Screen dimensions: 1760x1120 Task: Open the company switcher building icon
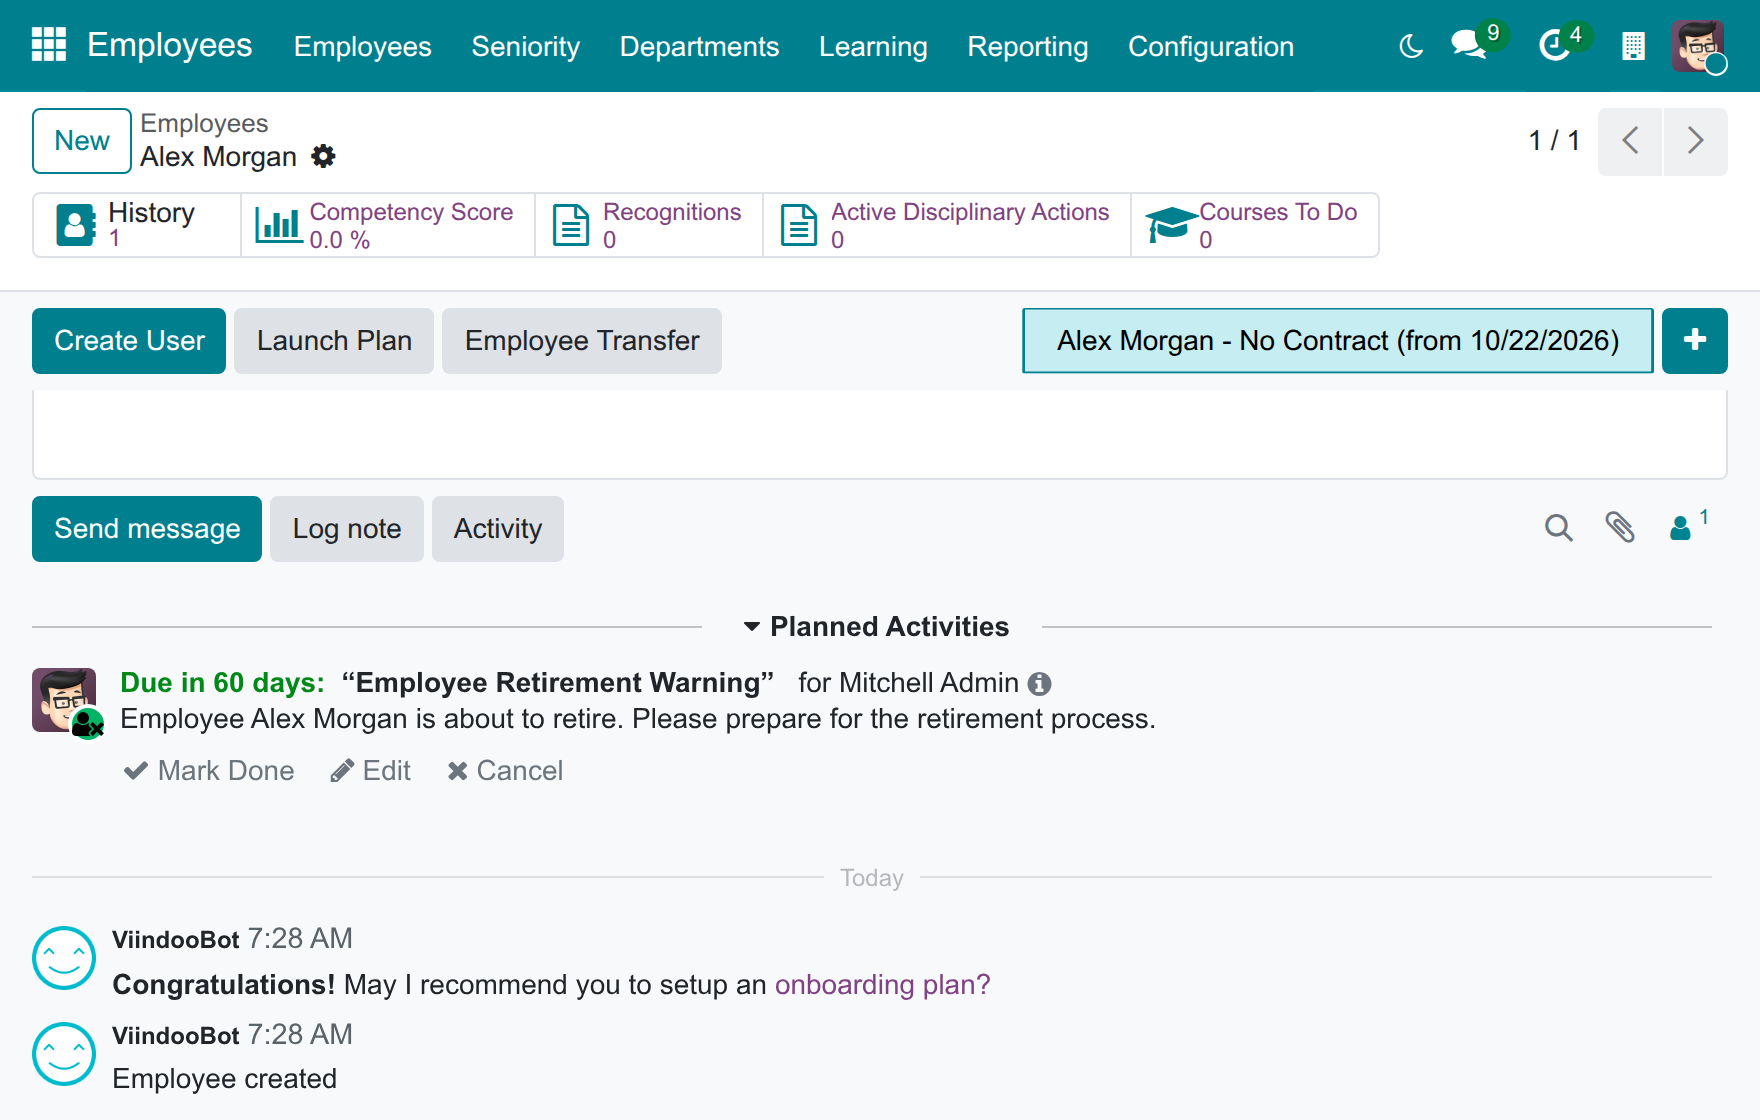click(1633, 46)
